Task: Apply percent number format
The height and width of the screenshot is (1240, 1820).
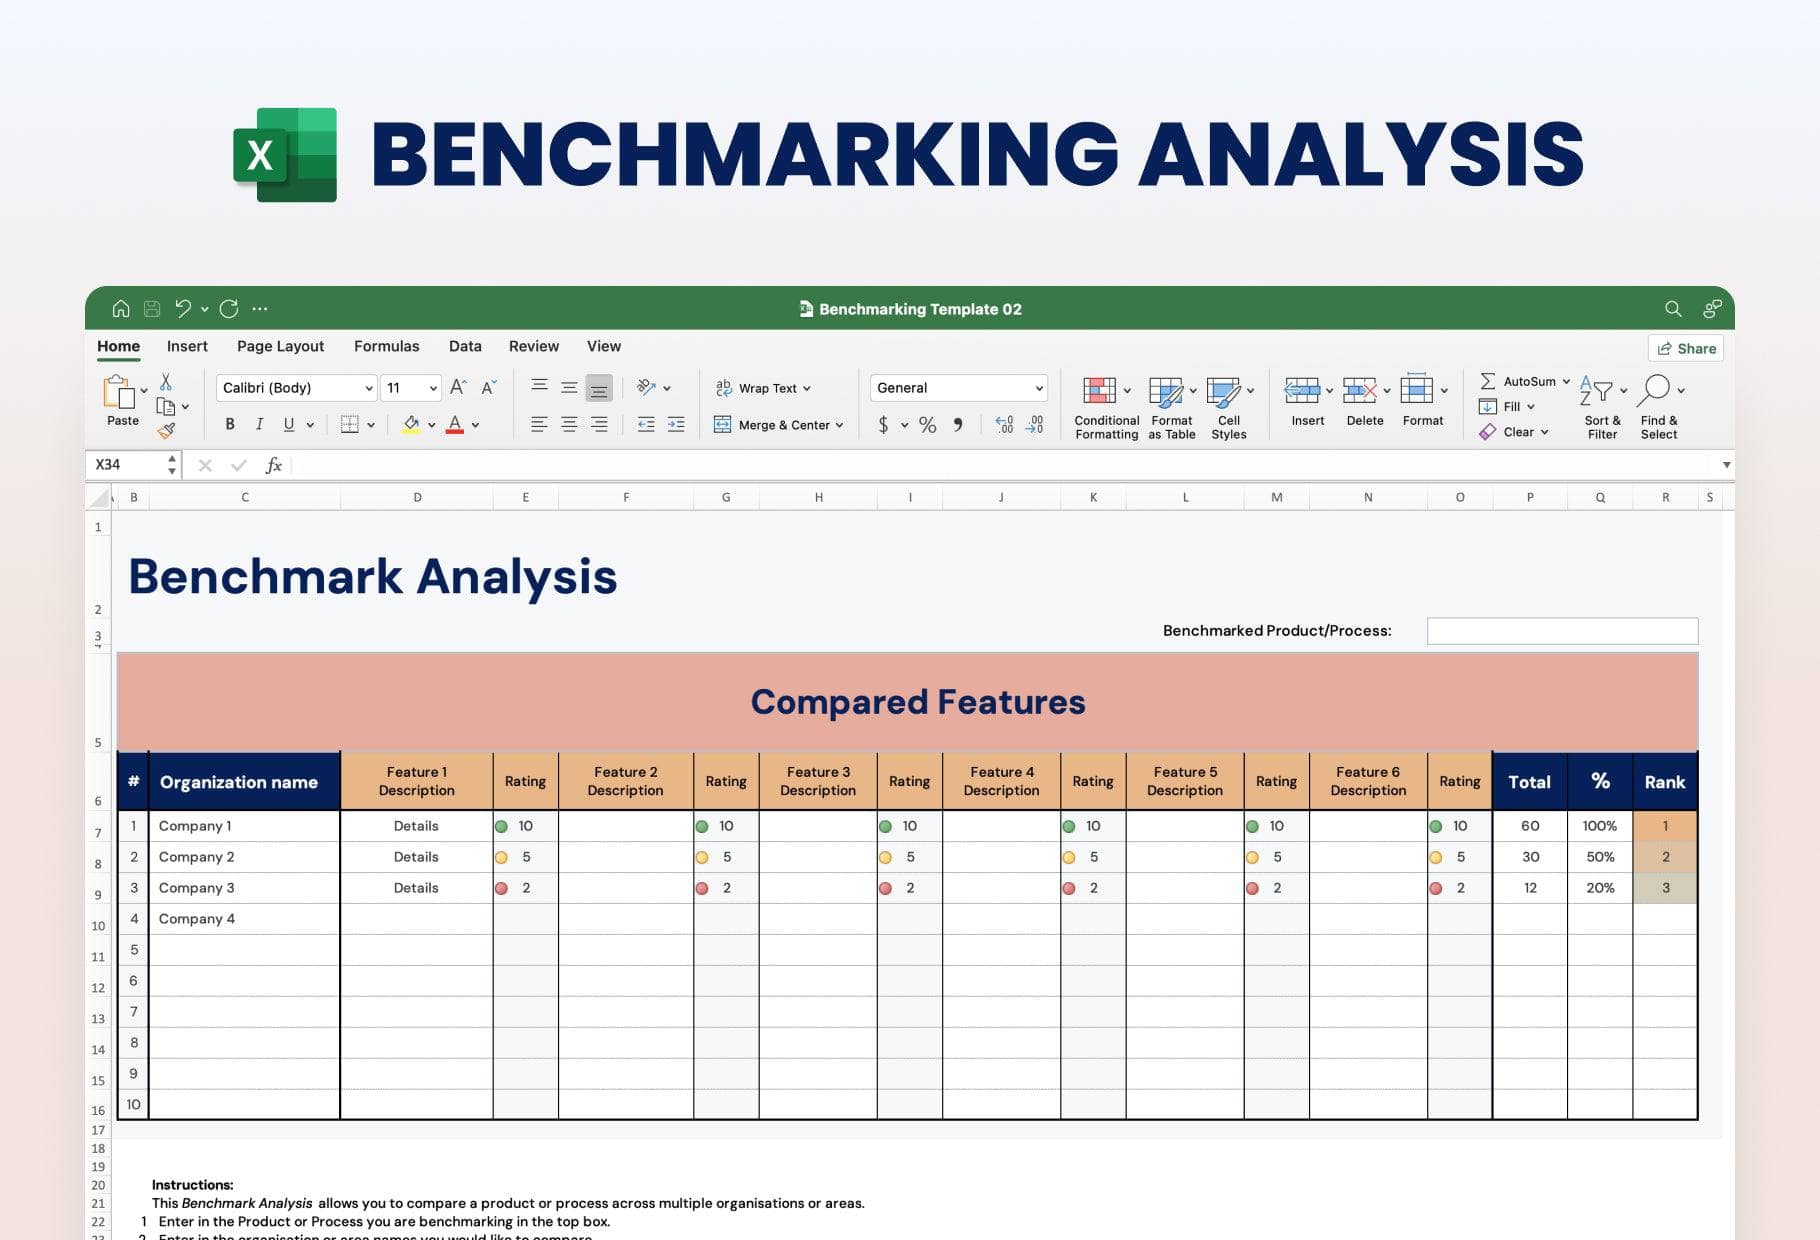Action: [926, 424]
